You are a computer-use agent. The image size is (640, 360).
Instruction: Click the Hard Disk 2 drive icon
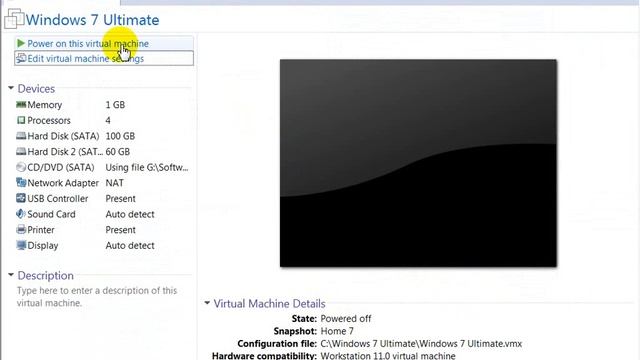tap(21, 151)
